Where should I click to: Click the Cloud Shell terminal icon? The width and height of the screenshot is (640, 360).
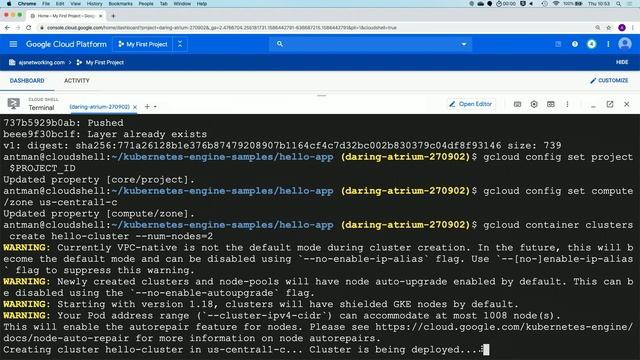13,104
